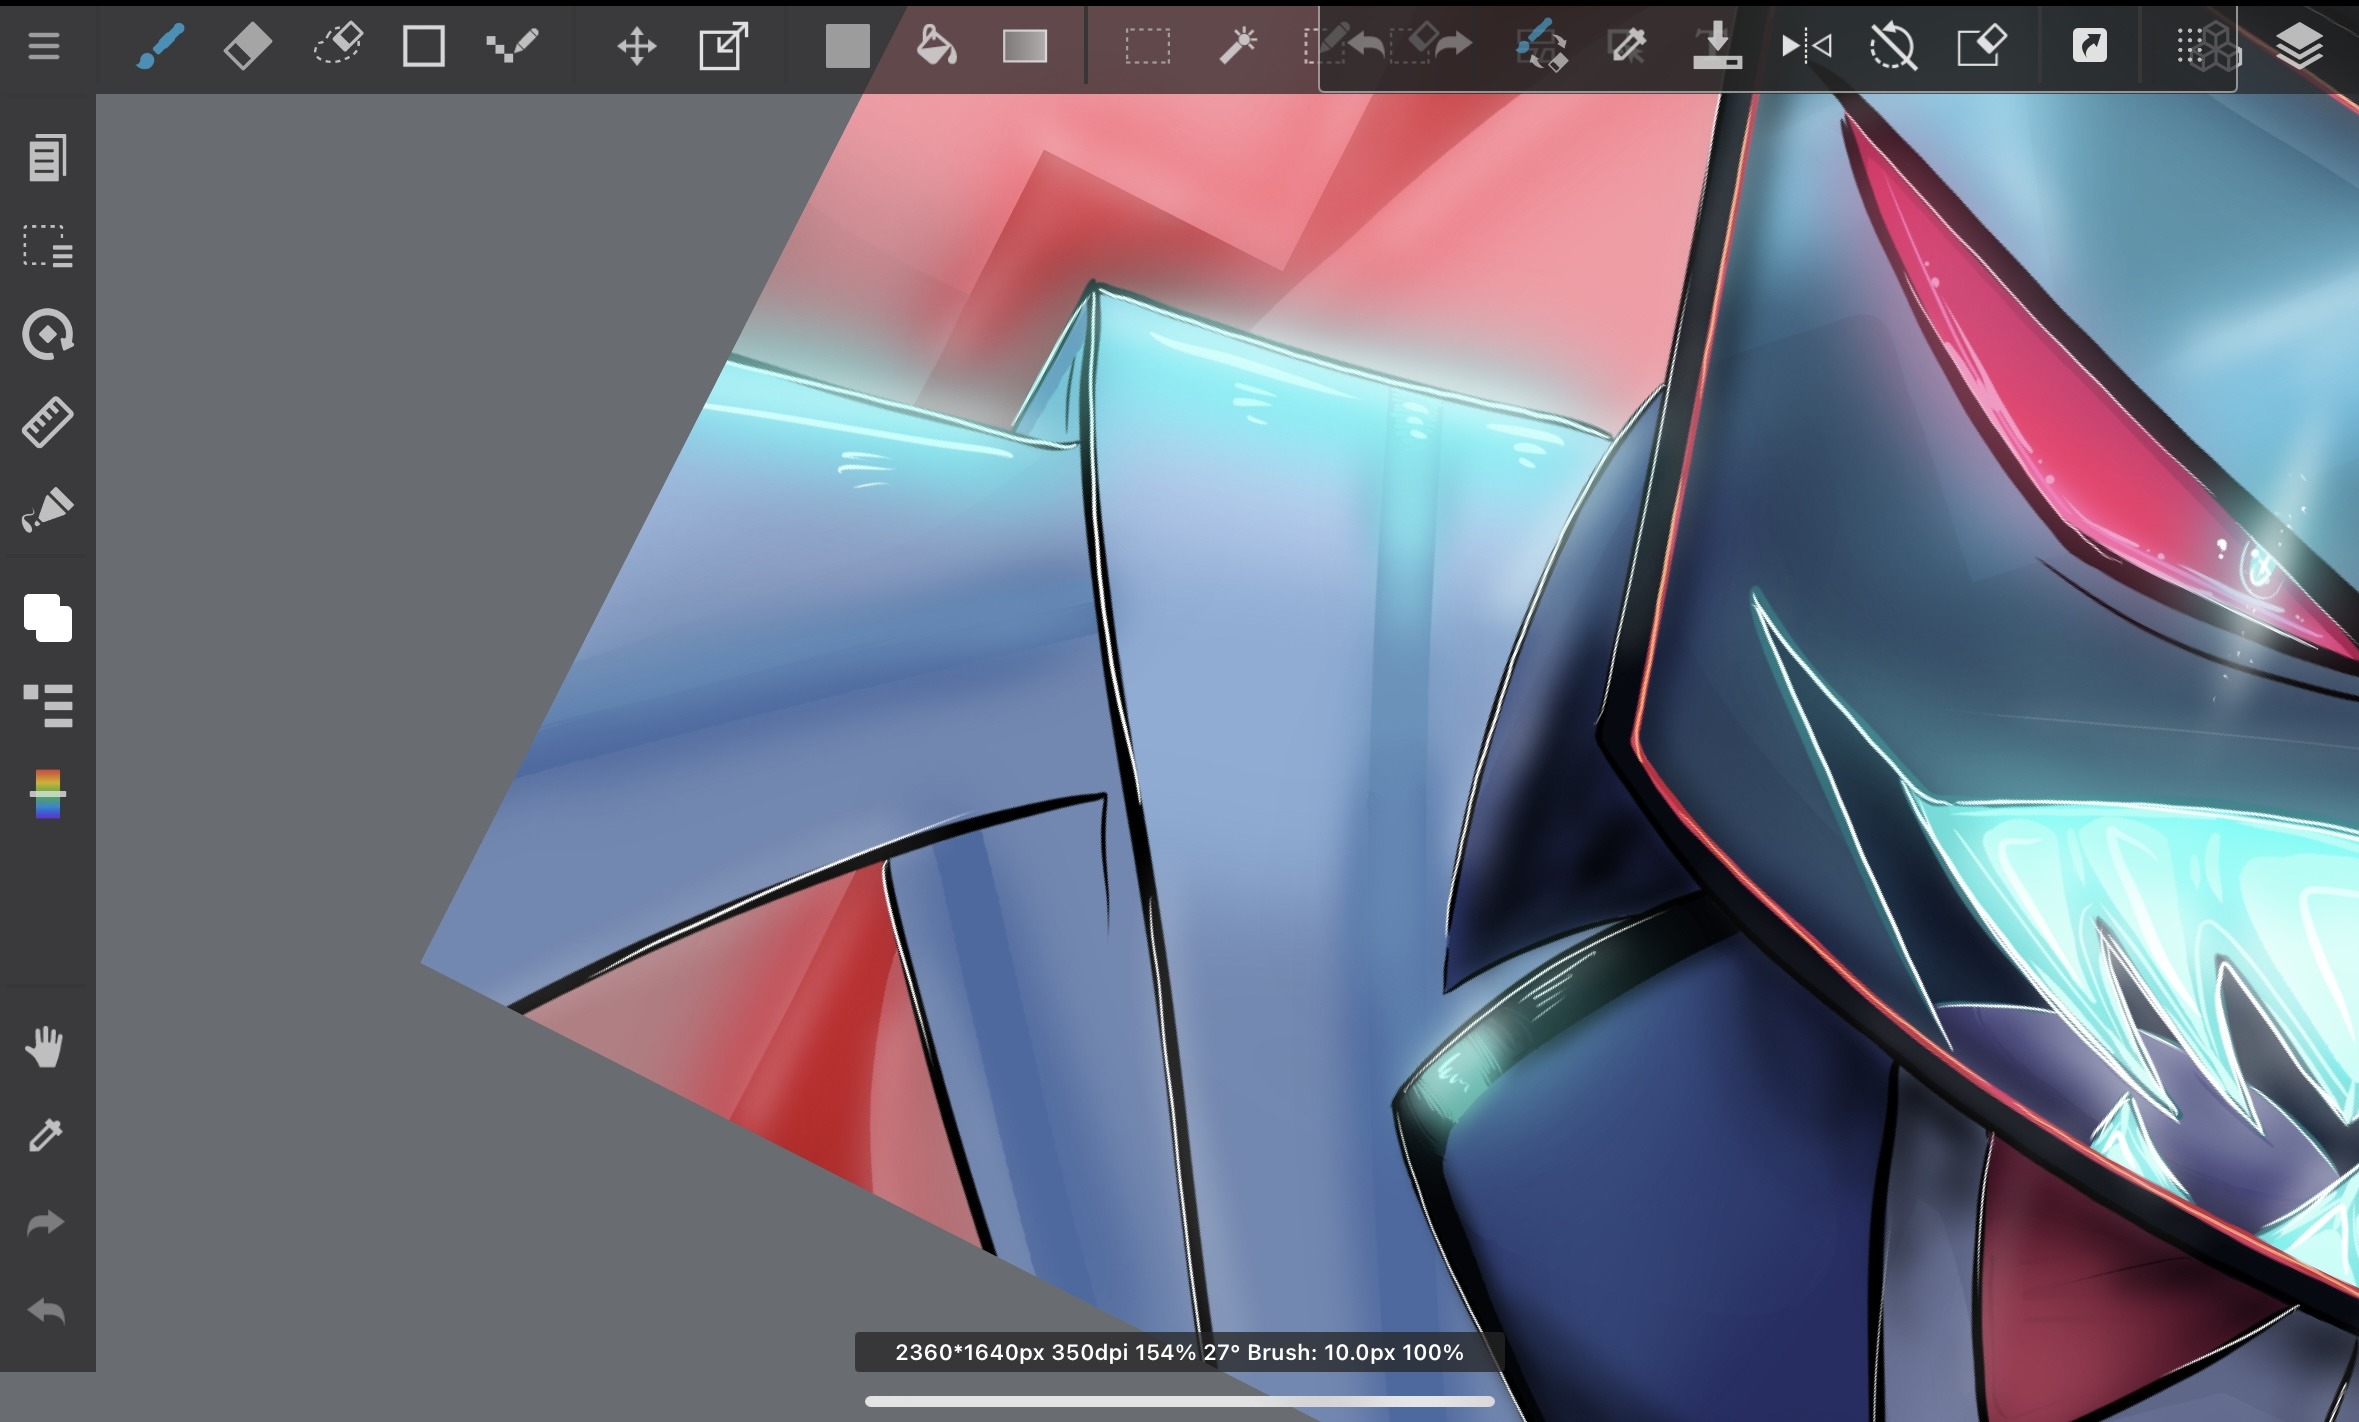Viewport: 2359px width, 1422px height.
Task: Open the Layers panel
Action: (x=2298, y=46)
